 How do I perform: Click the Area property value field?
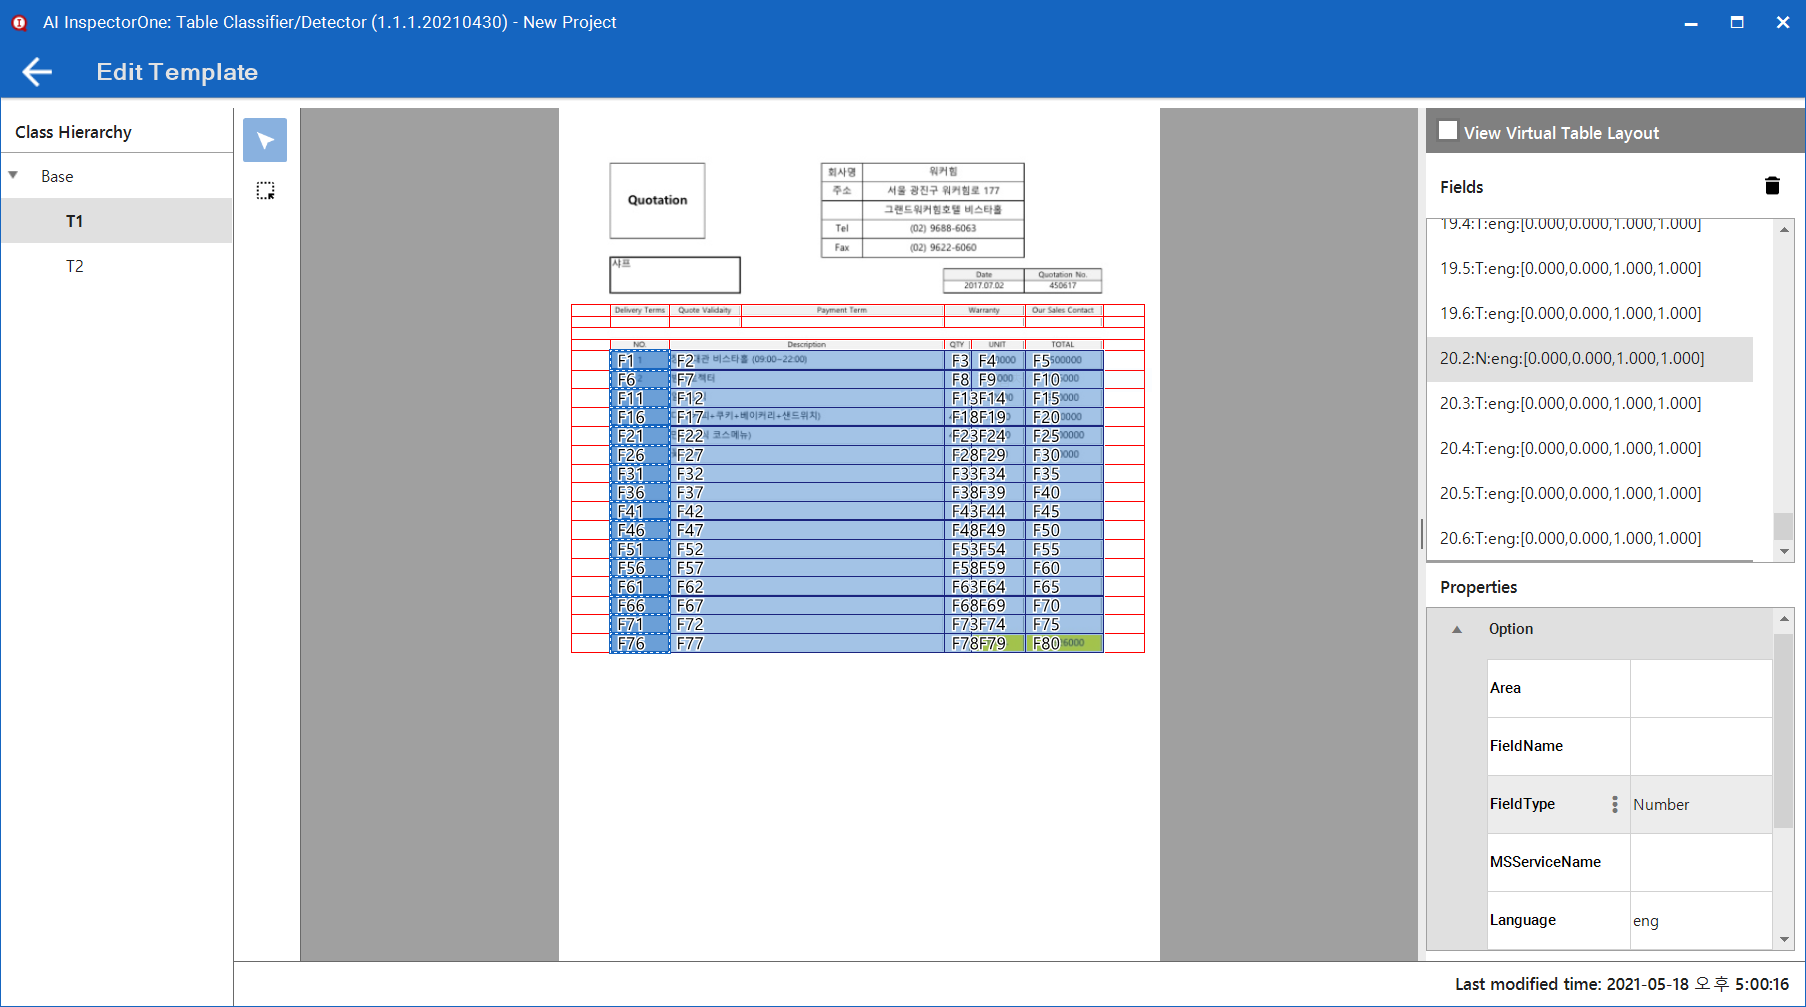[x=1700, y=687]
